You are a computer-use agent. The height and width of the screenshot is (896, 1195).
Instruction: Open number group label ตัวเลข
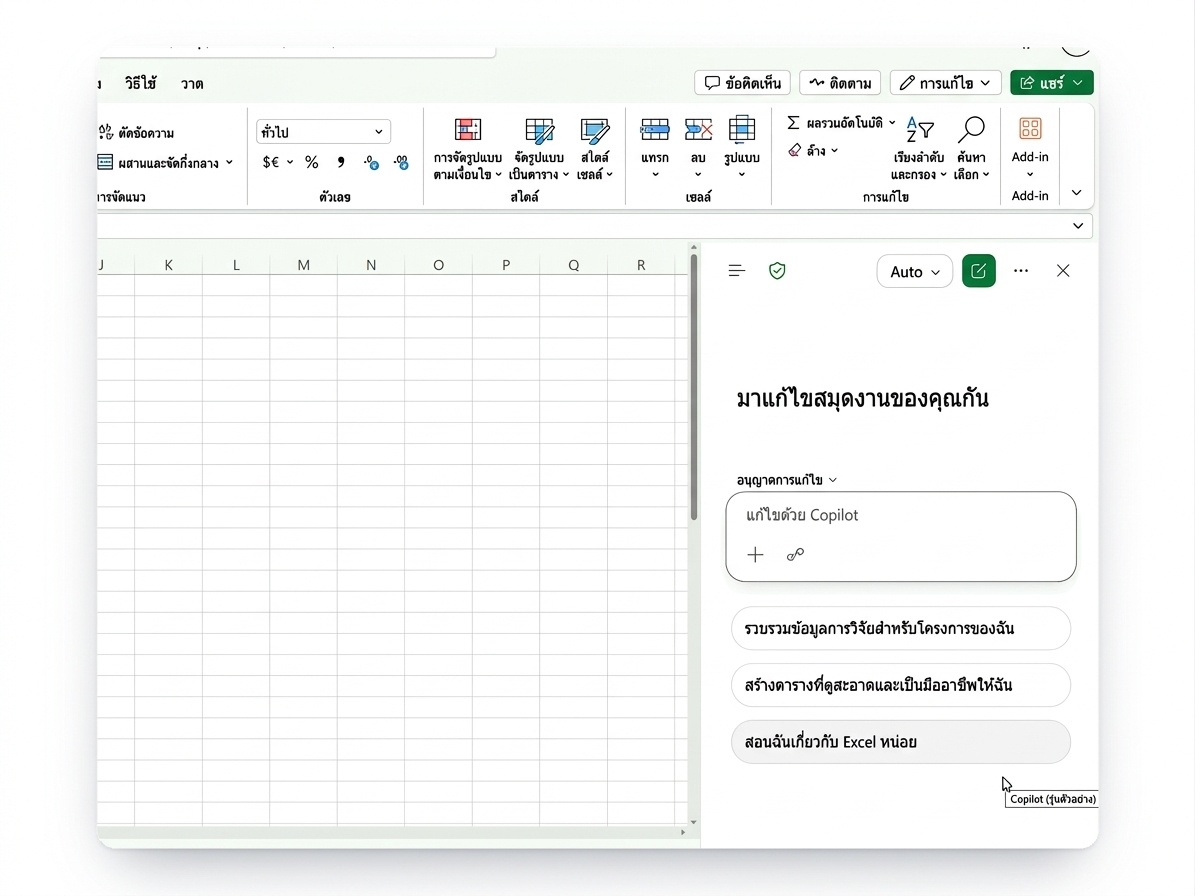point(335,197)
